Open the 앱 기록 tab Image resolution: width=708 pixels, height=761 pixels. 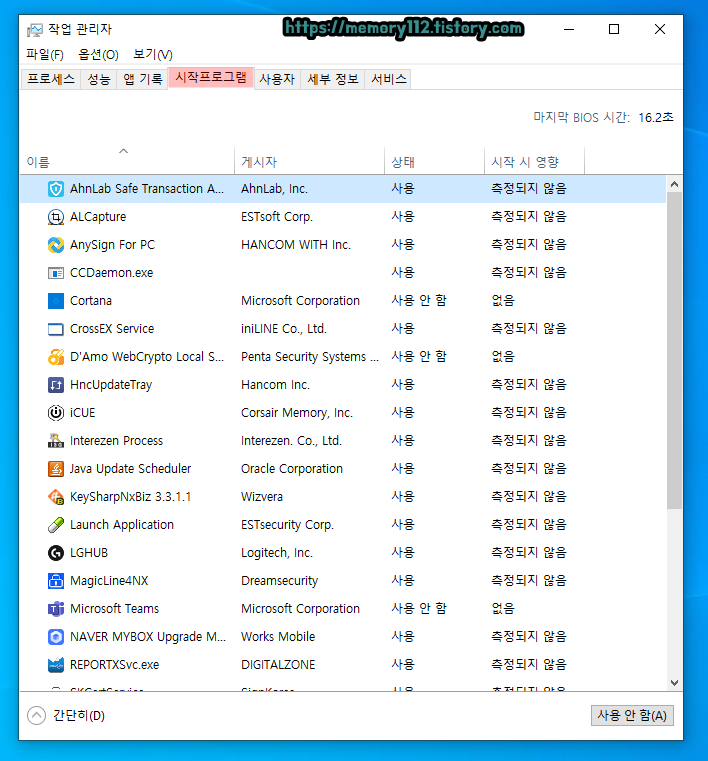[143, 79]
